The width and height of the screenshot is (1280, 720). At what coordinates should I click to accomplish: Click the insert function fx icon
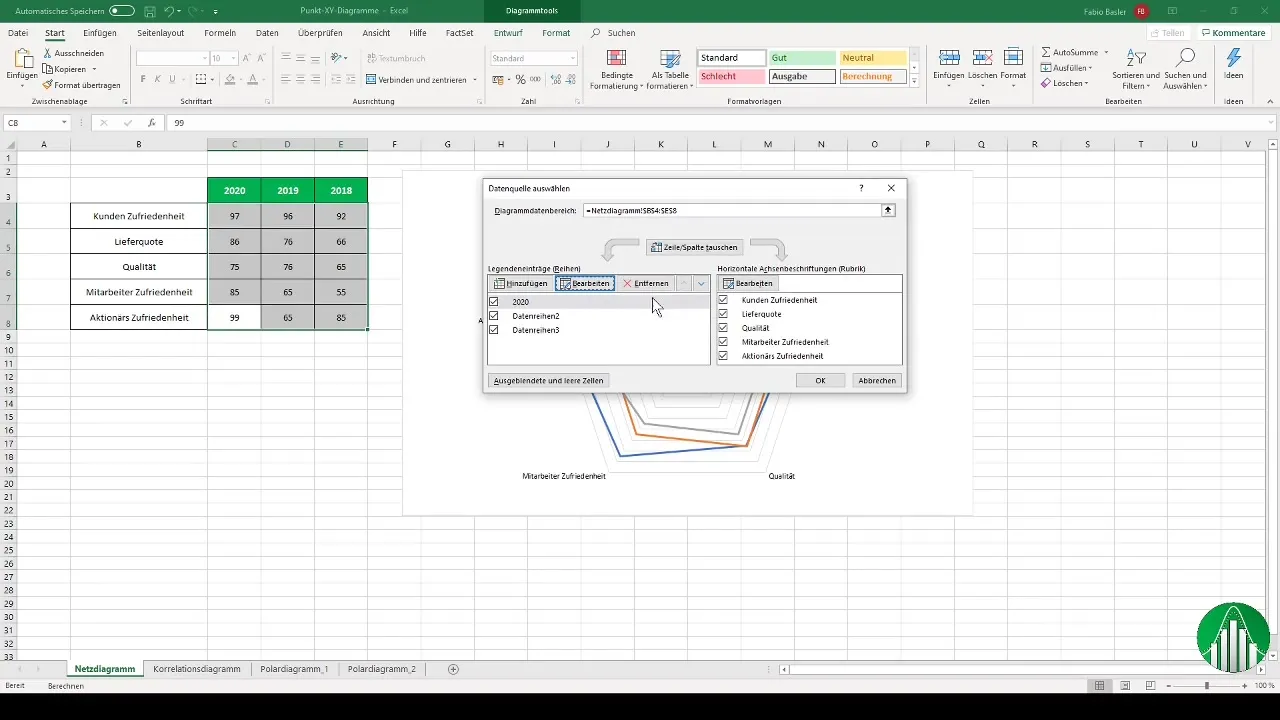pyautogui.click(x=151, y=123)
